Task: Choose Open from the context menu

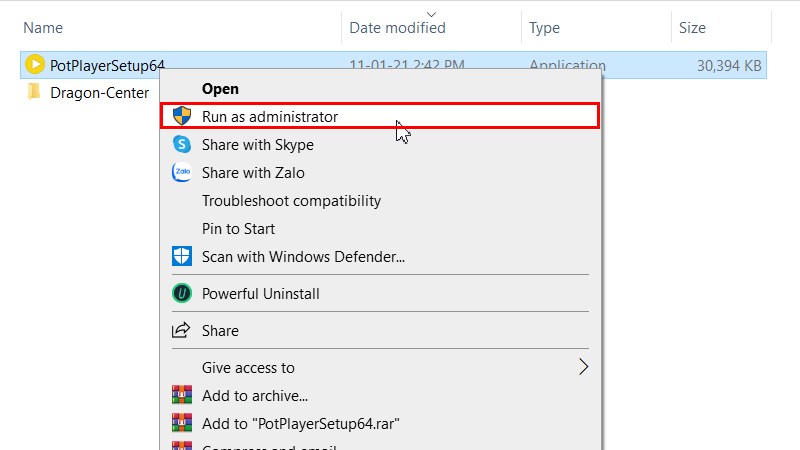Action: 220,89
